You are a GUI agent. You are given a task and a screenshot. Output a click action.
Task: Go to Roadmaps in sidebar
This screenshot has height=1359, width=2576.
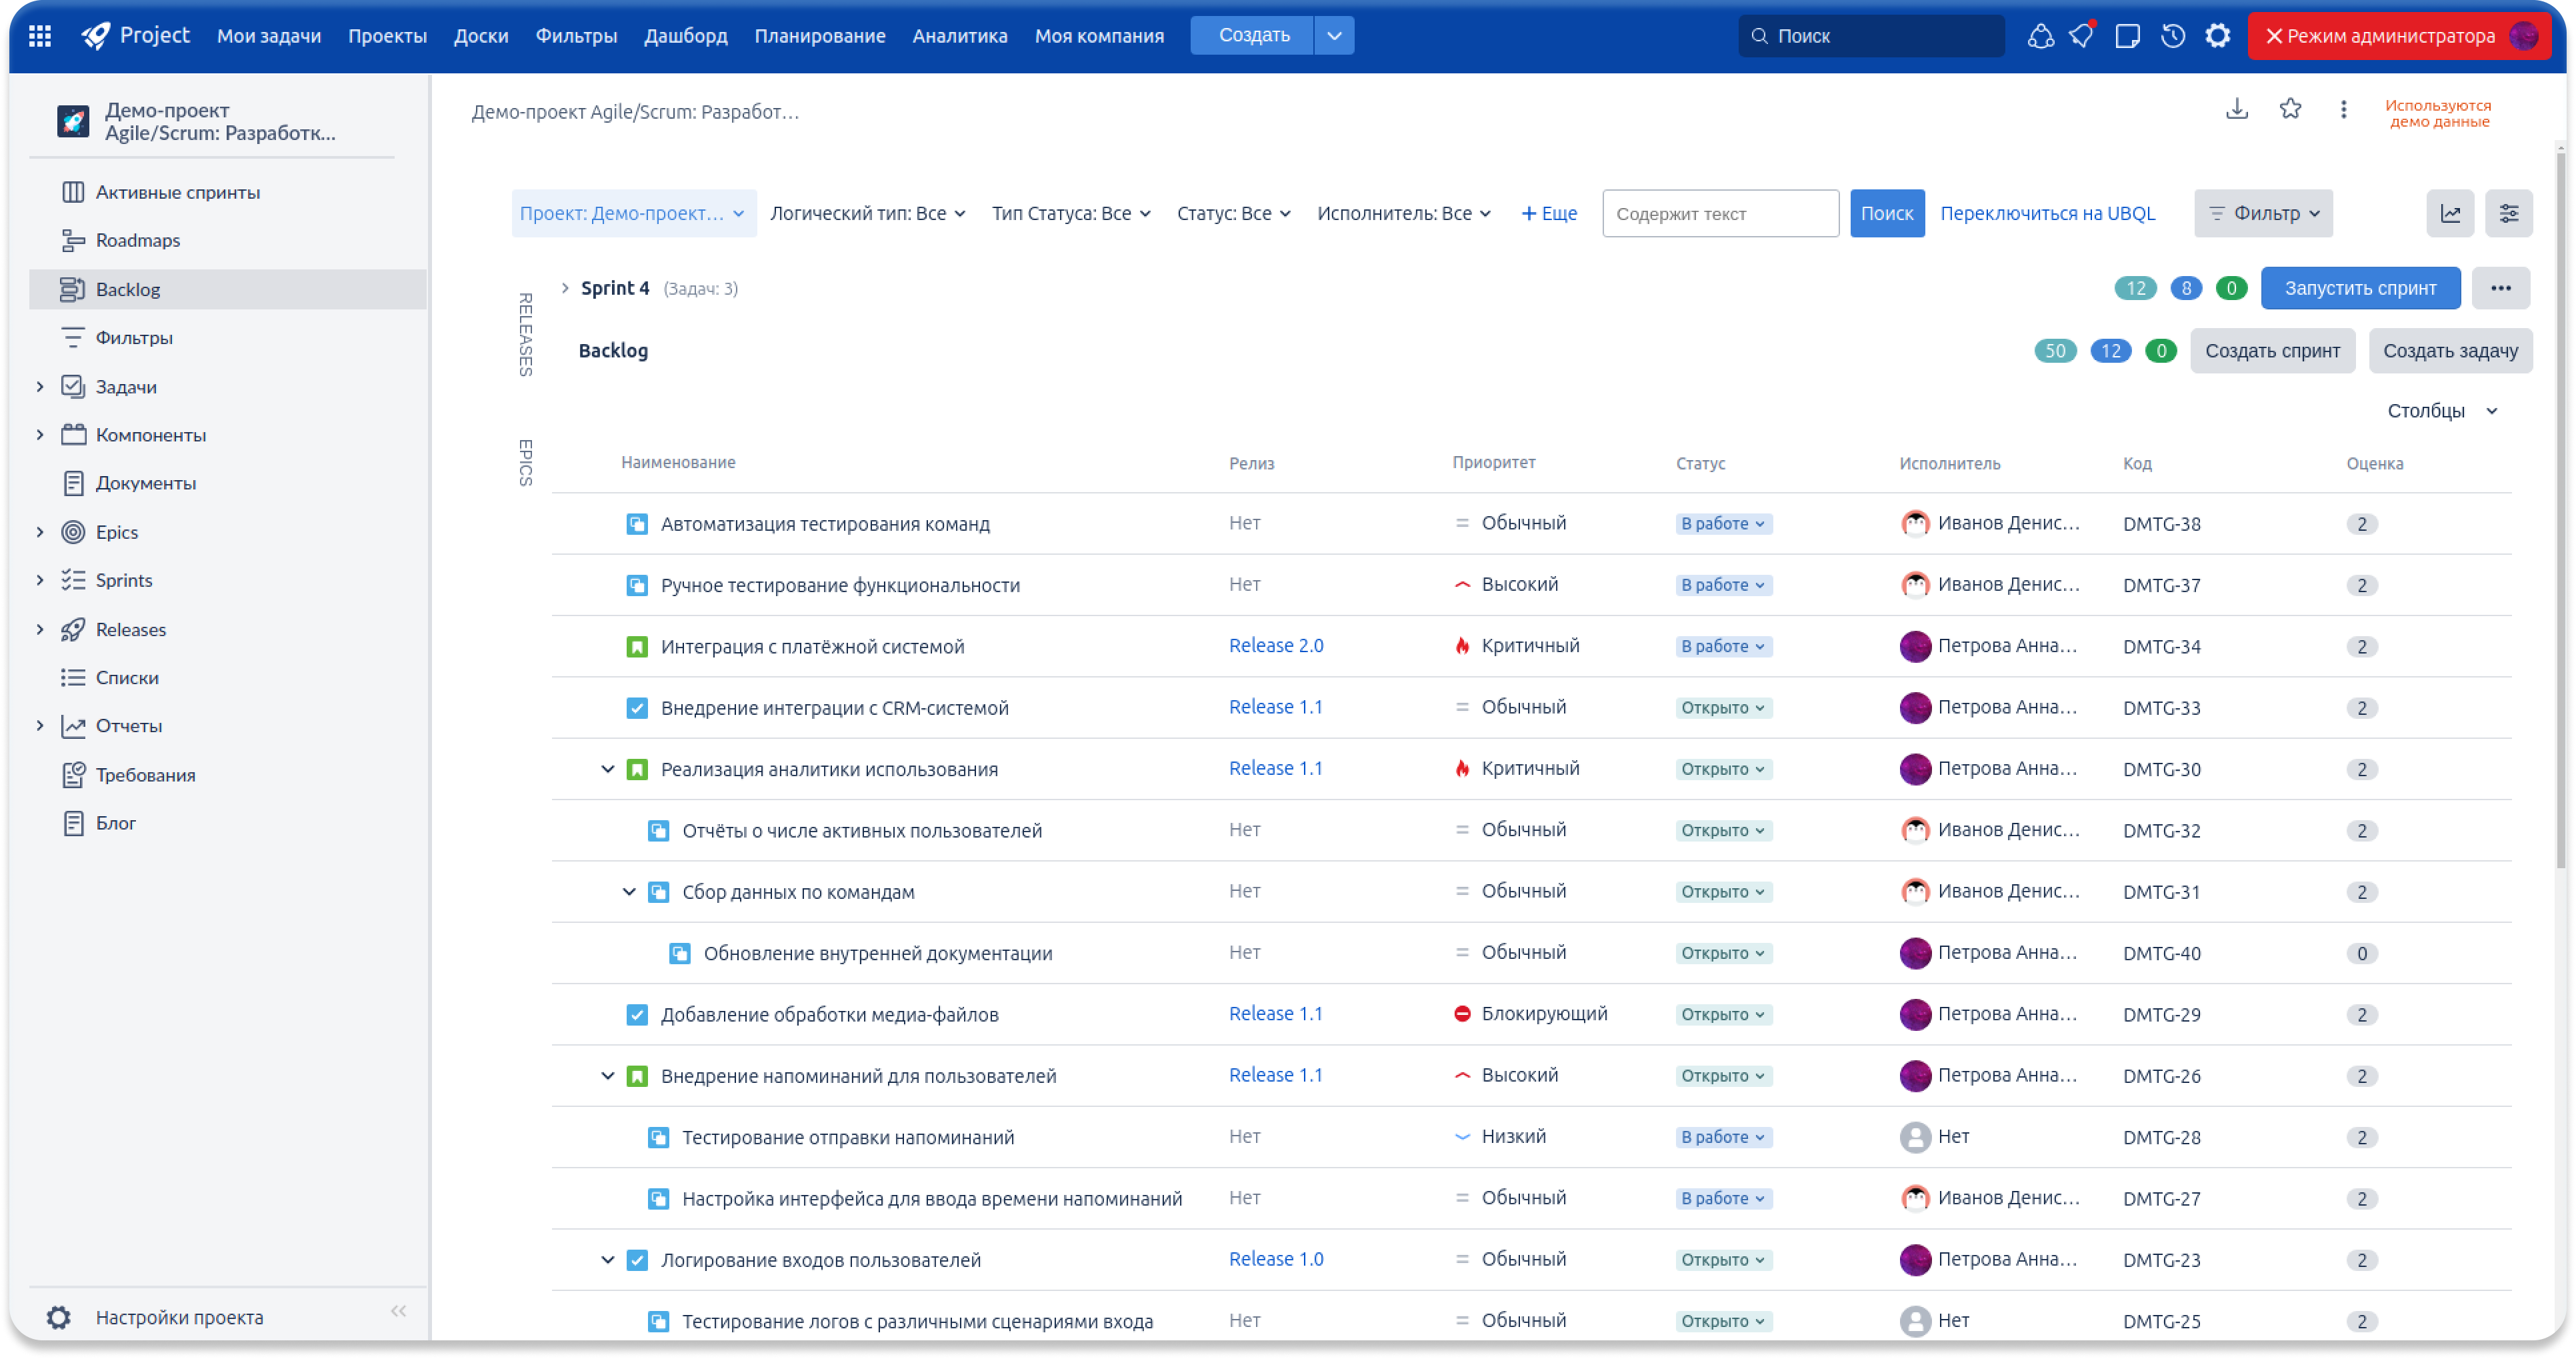[x=138, y=240]
